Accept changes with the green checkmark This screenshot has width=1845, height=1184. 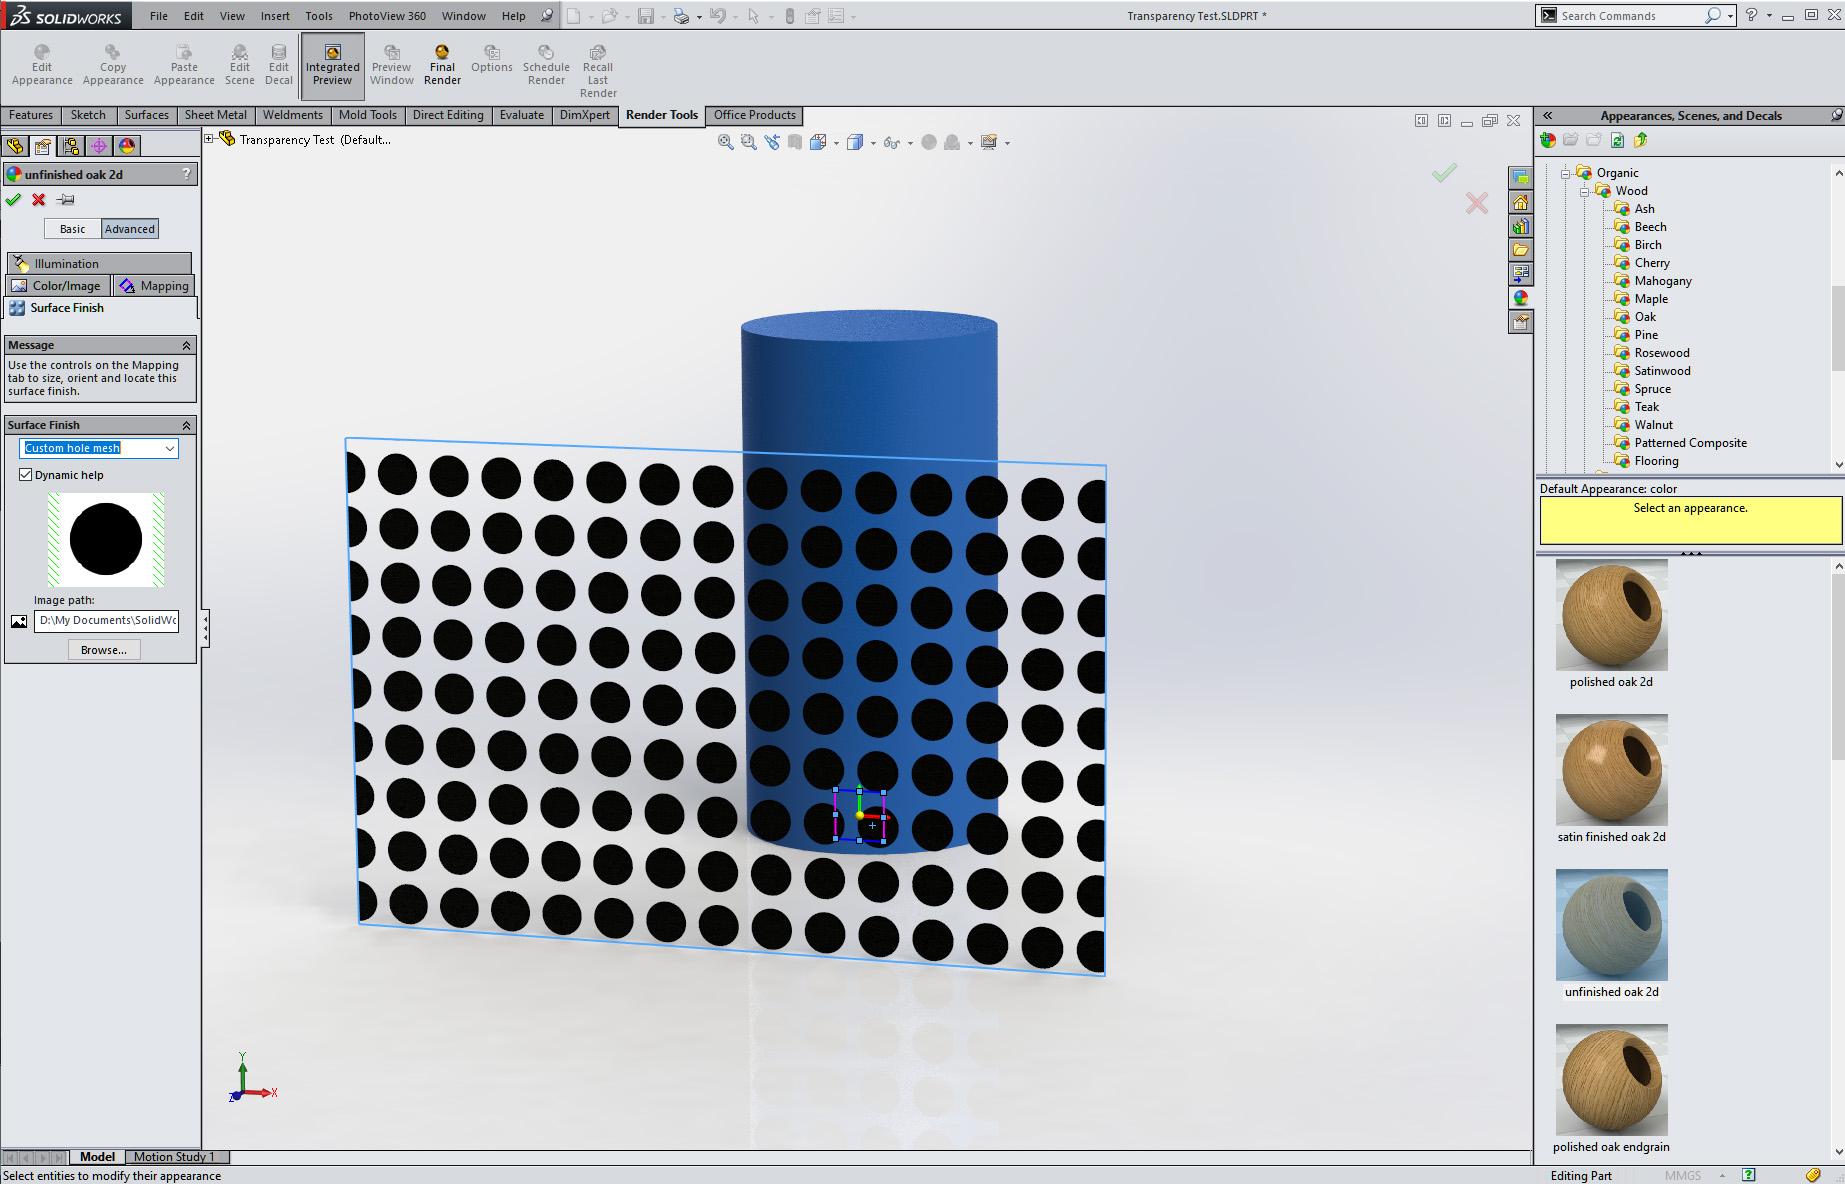14,199
